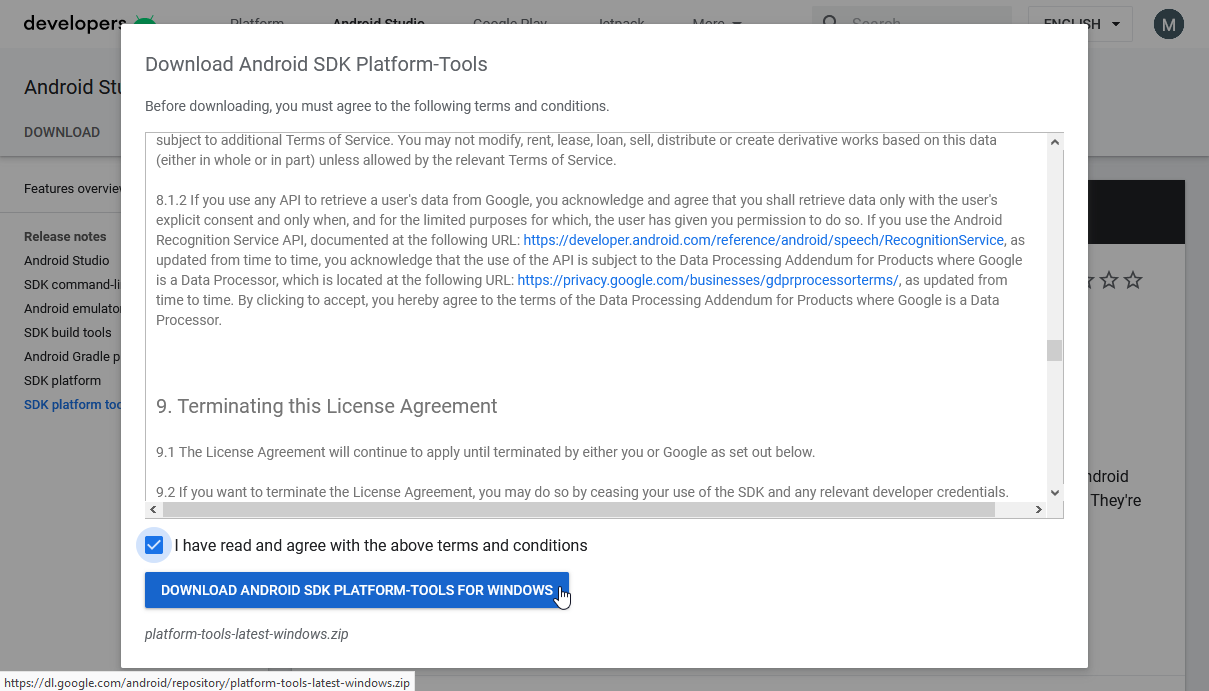Click the Before downloading, you must agree sentence
The width and height of the screenshot is (1209, 691).
pyautogui.click(x=377, y=106)
